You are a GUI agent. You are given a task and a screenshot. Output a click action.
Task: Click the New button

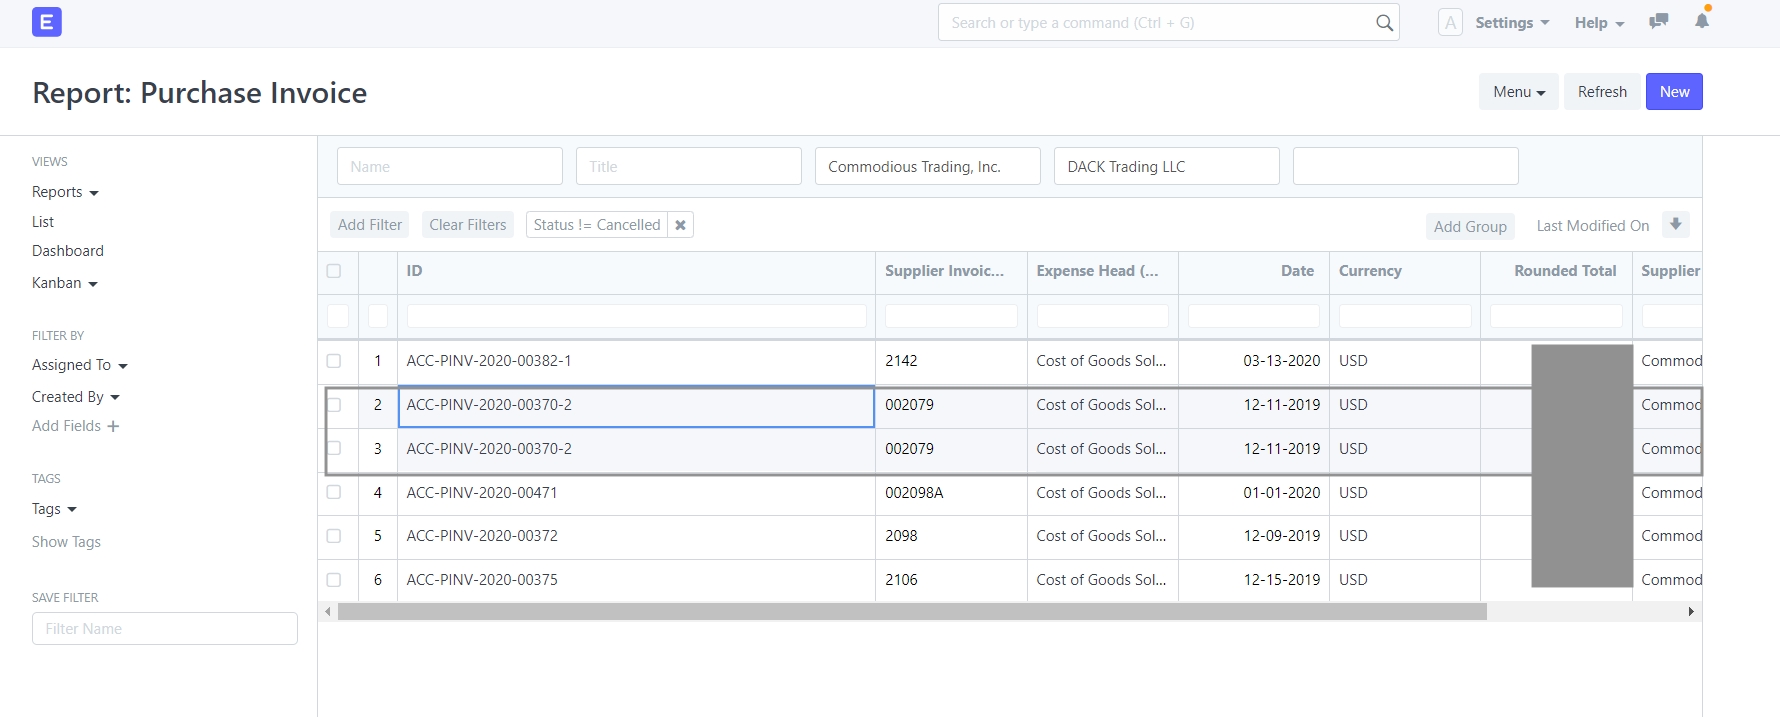coord(1674,92)
